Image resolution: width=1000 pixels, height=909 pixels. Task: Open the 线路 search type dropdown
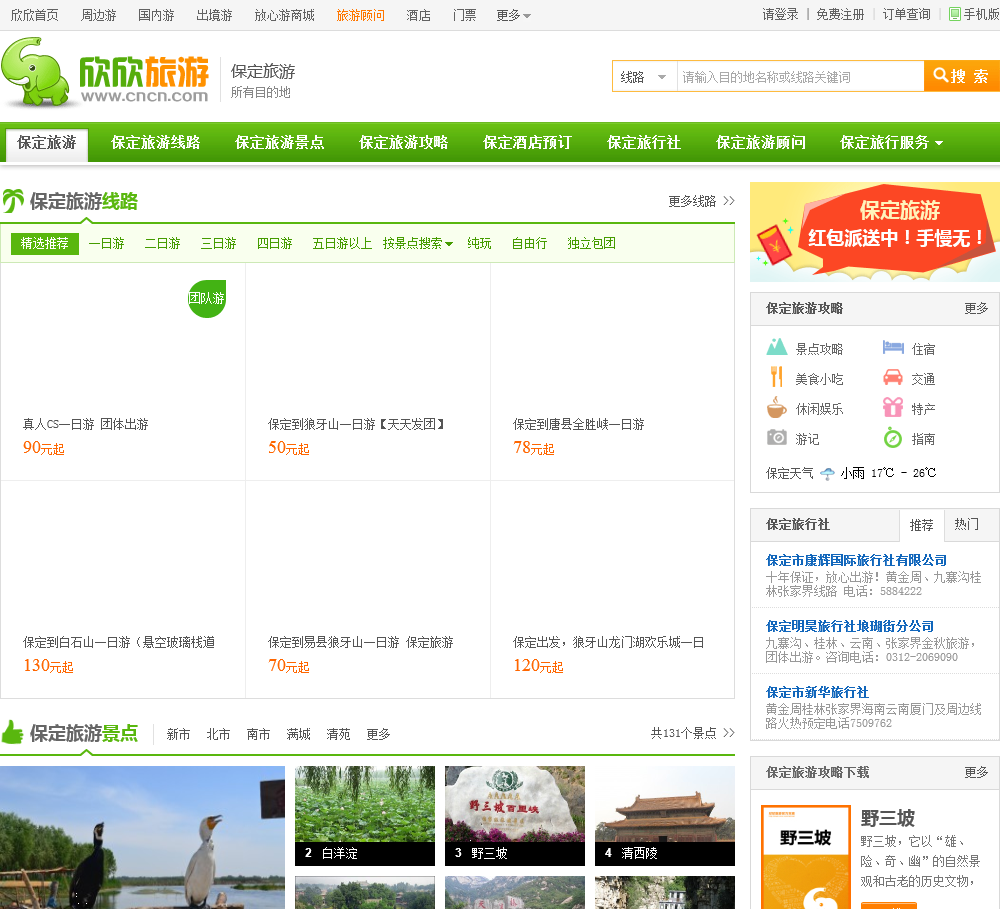coord(644,77)
